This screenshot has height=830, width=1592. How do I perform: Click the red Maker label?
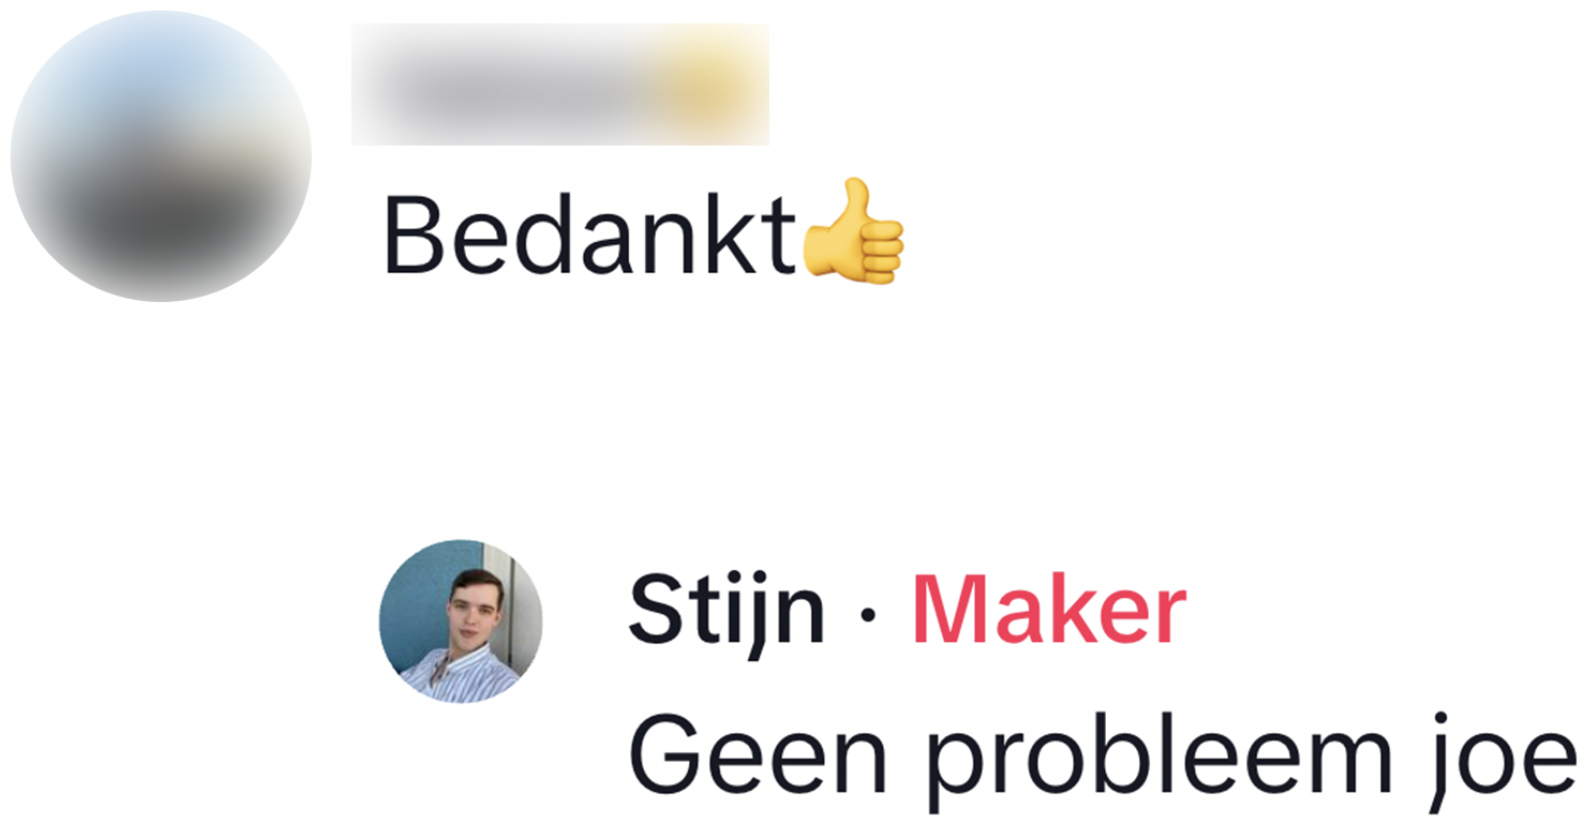pos(1049,610)
